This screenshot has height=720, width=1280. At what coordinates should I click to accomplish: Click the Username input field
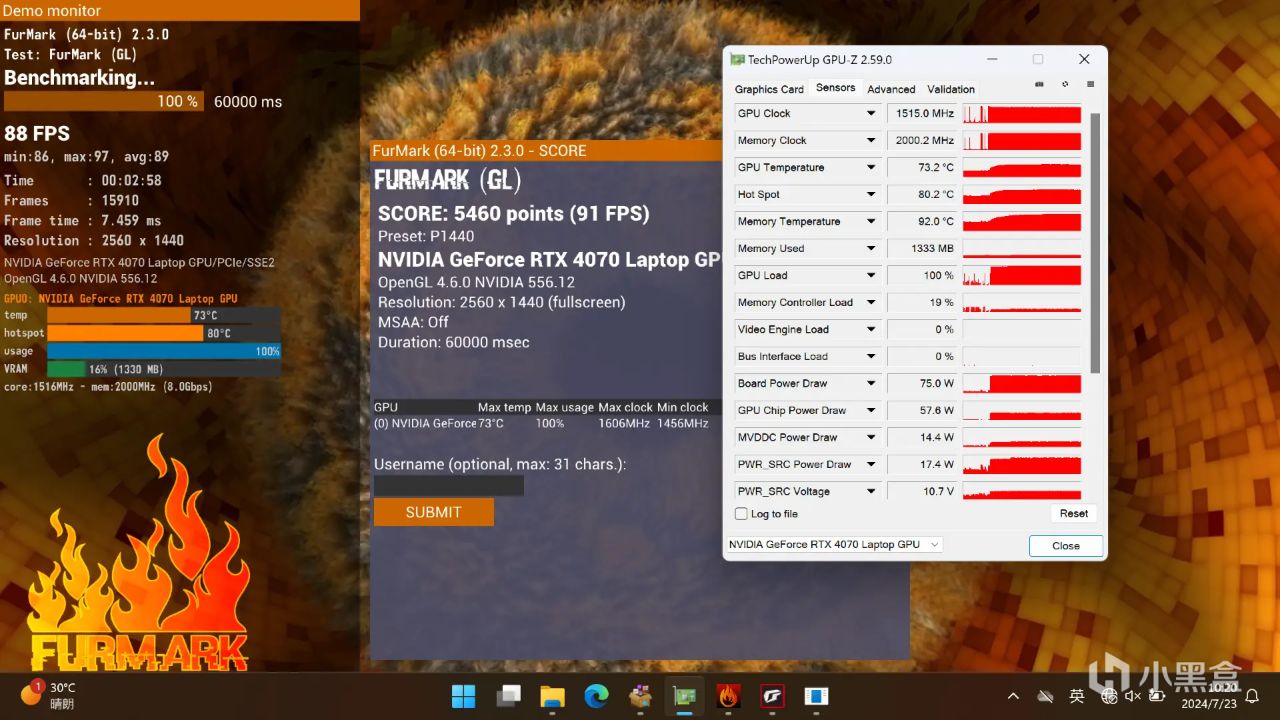pos(449,485)
